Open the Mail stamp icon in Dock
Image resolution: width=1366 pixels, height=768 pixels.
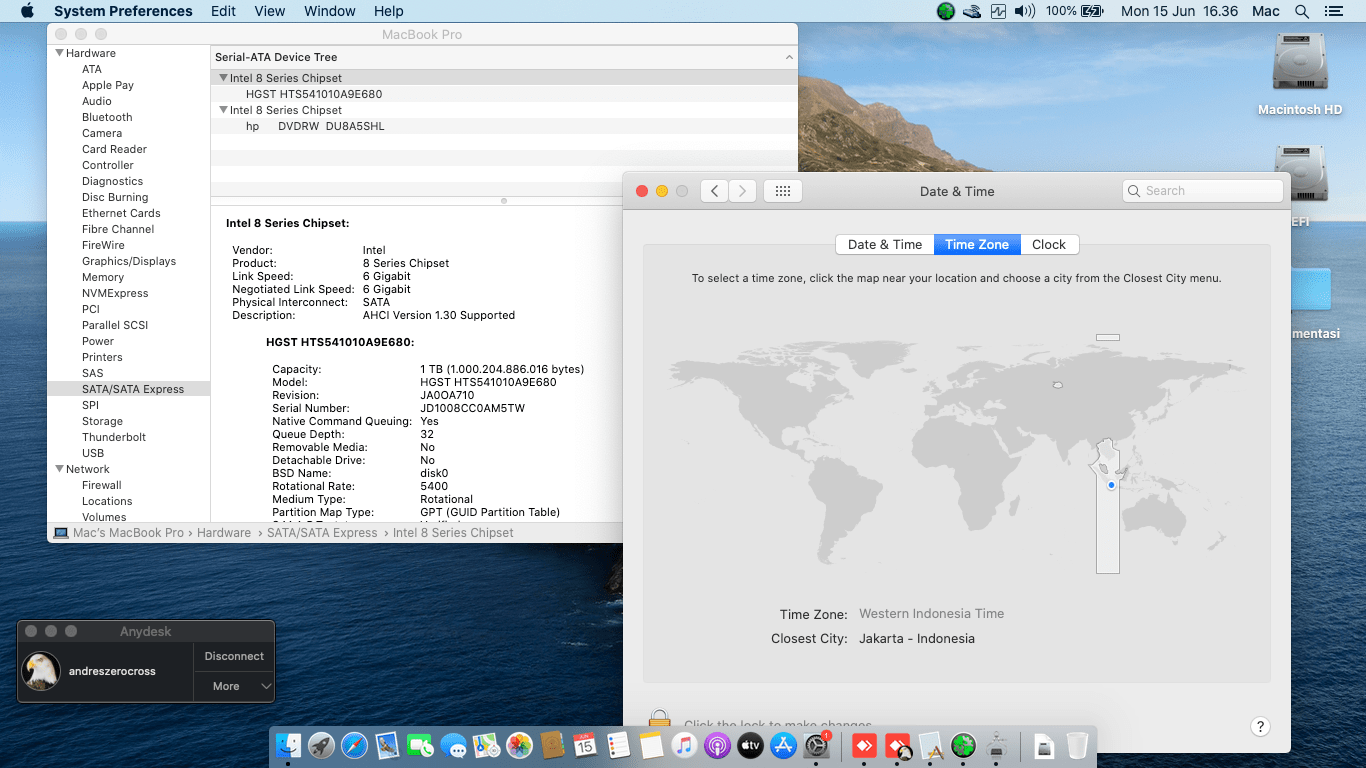pyautogui.click(x=387, y=745)
